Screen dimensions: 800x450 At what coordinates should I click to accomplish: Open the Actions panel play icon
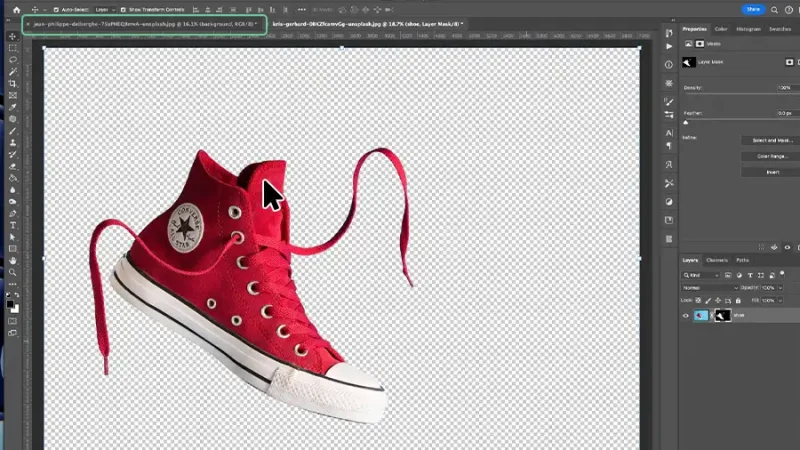669,46
